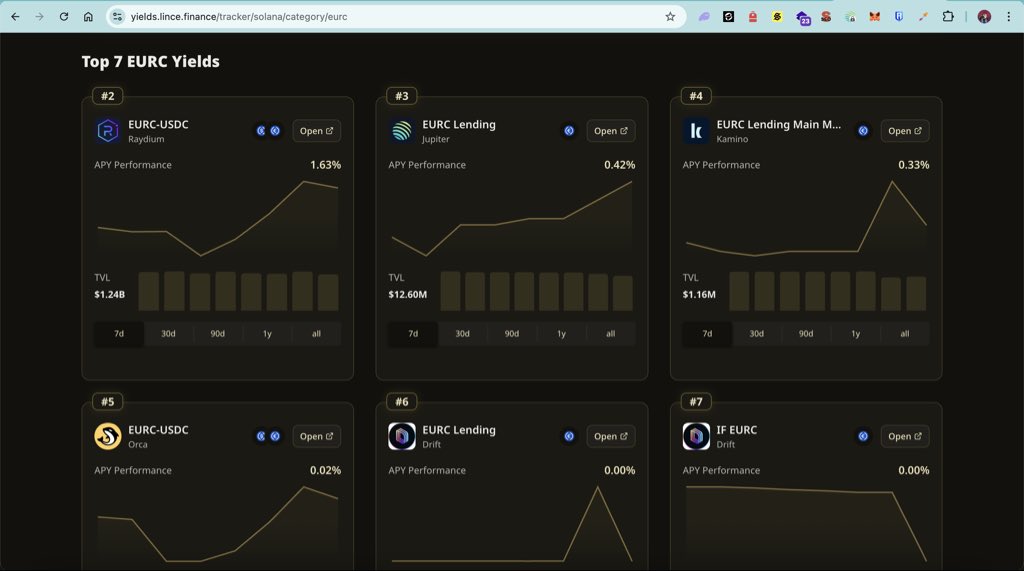Viewport: 1024px width, 571px height.
Task: Select 30d range on Kamino card
Action: click(756, 334)
